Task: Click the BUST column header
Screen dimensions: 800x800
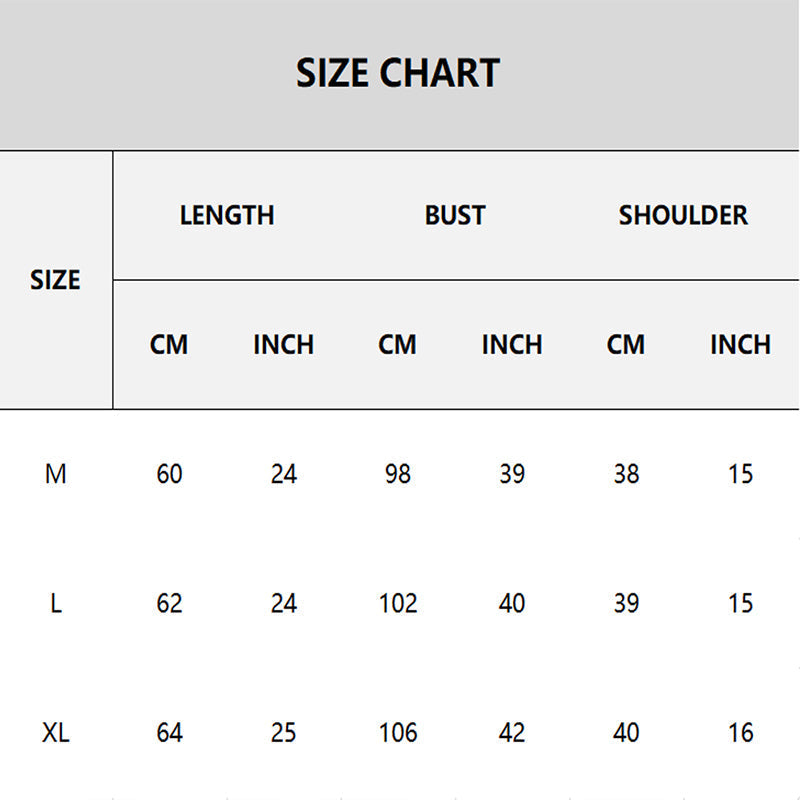Action: coord(455,215)
